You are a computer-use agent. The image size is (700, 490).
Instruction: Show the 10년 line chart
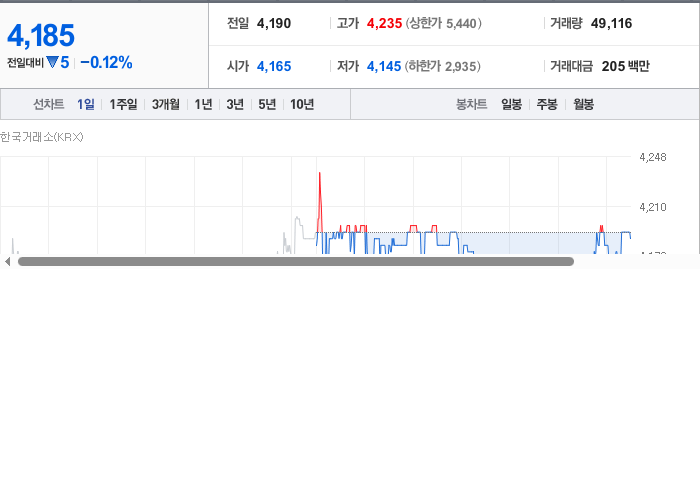[x=302, y=104]
